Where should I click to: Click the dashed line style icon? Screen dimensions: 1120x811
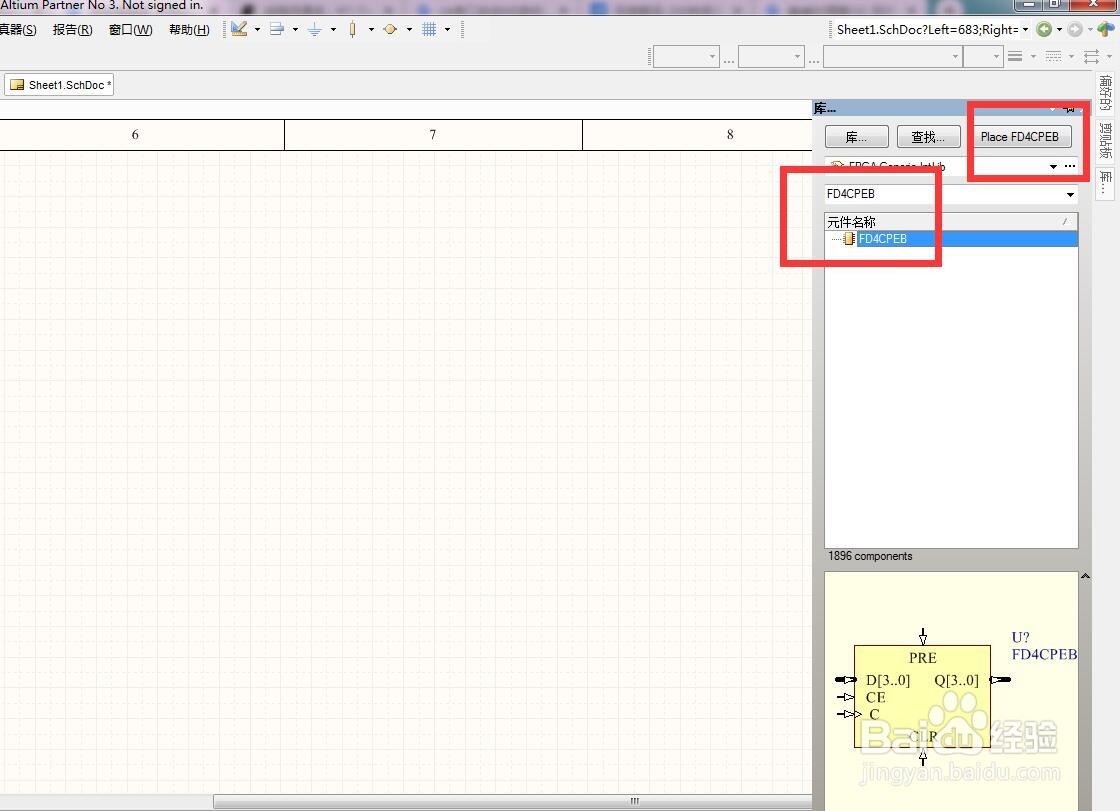[1054, 56]
